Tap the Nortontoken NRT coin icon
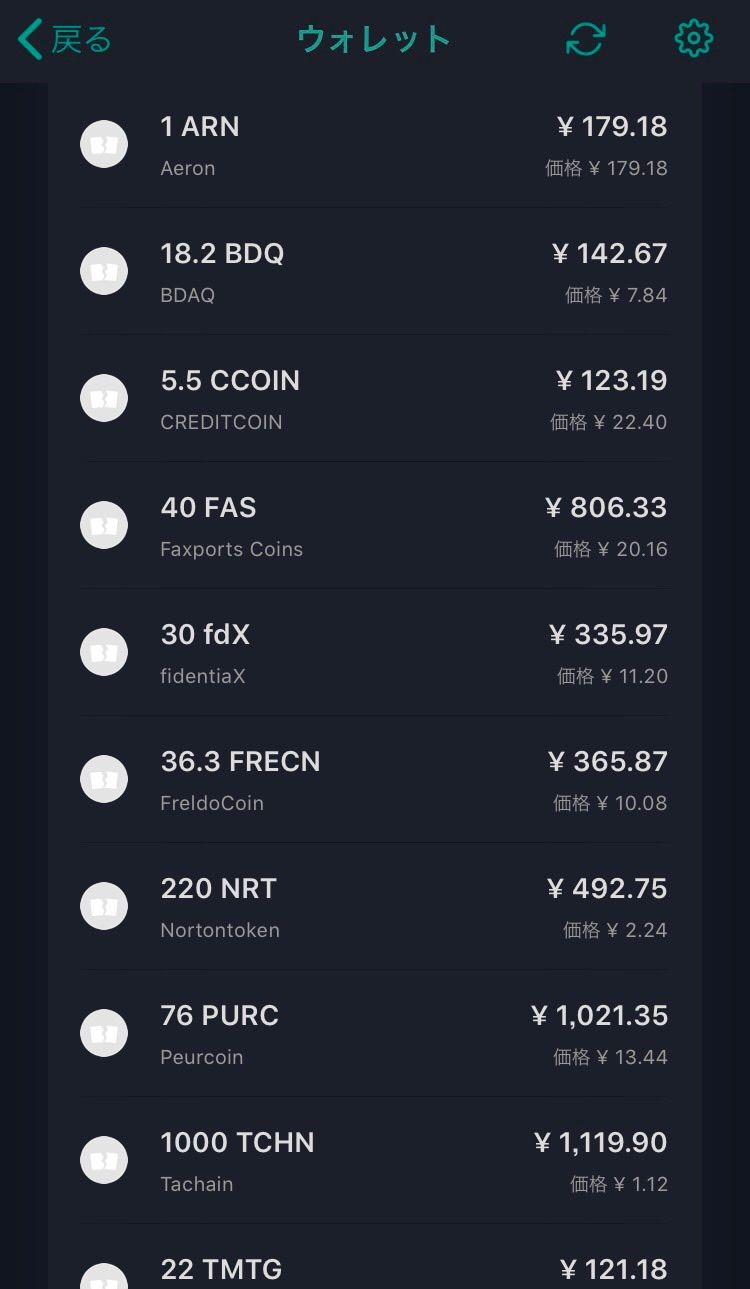Screen dimensions: 750x1289 click(104, 906)
